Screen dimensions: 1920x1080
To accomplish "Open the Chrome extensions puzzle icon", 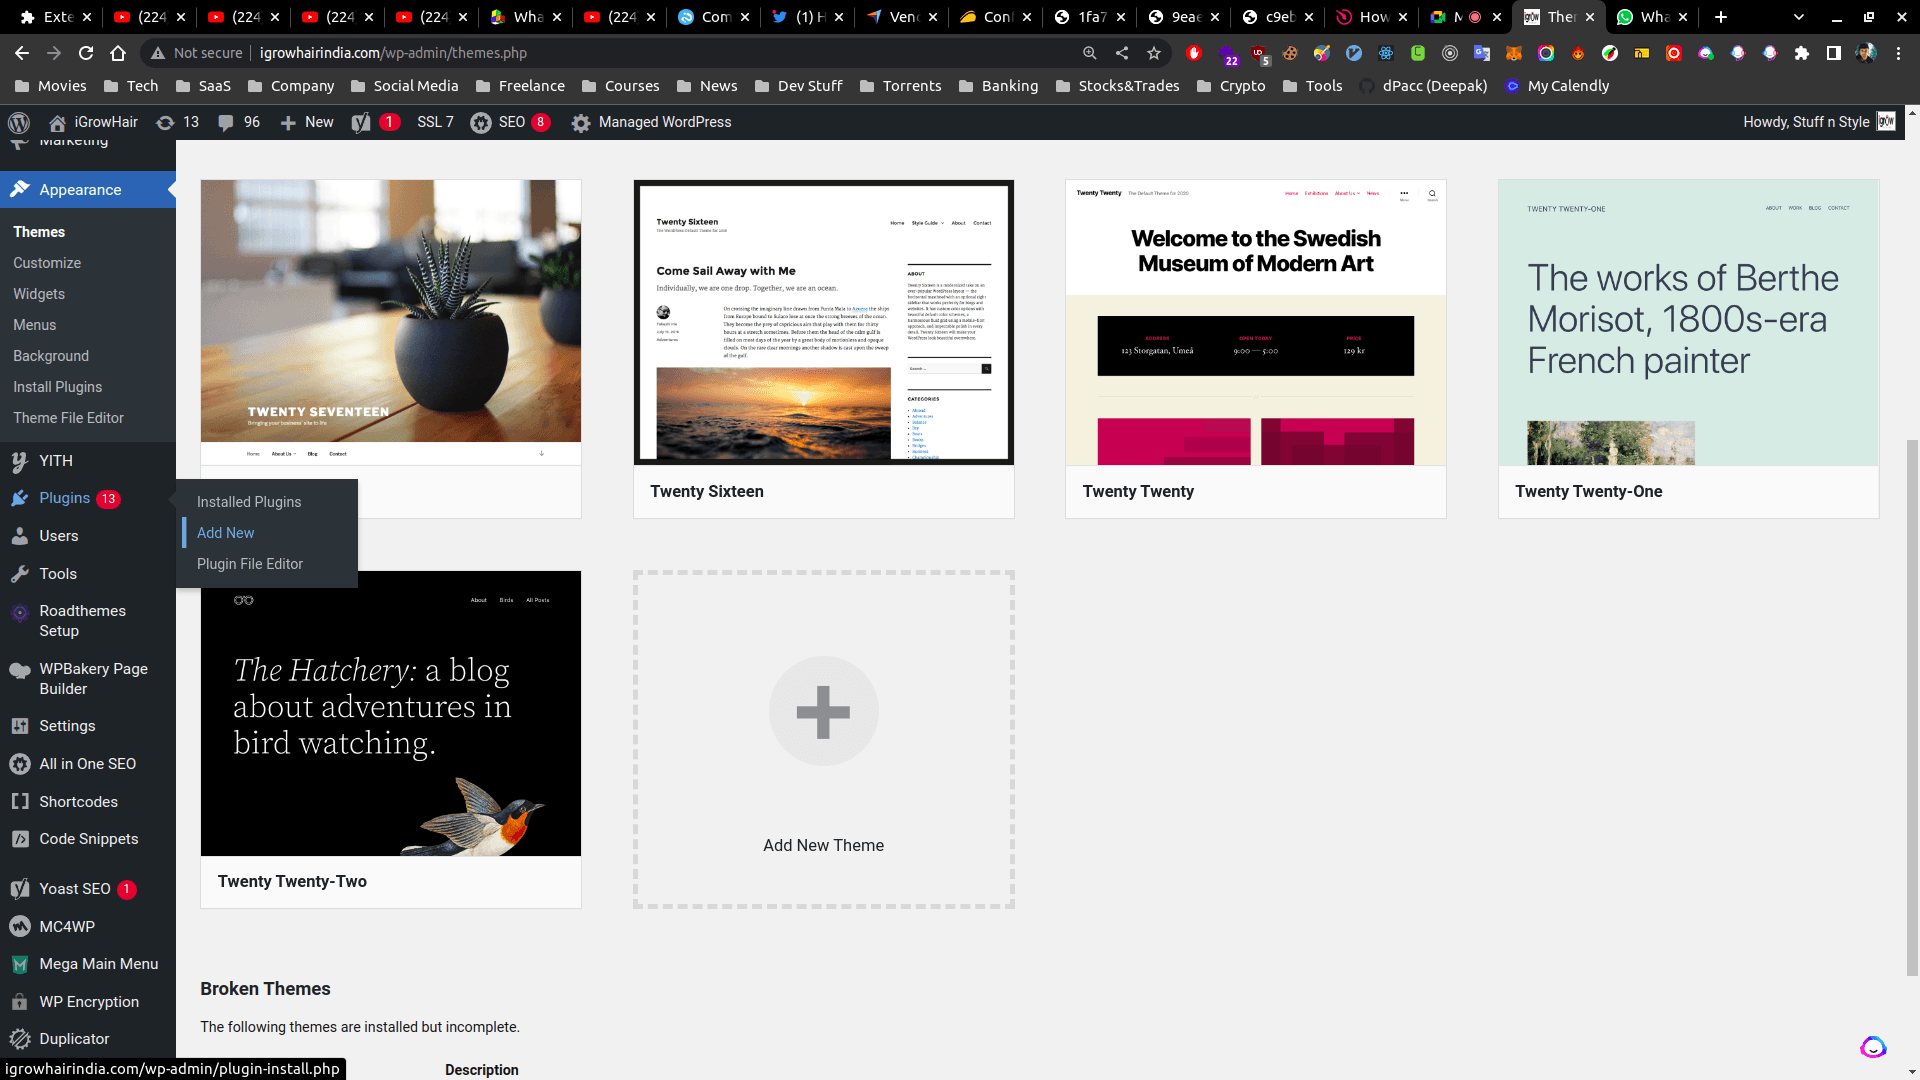I will point(1801,53).
